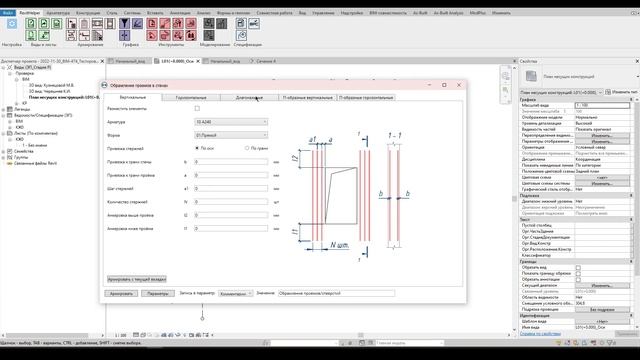Switch to the Диагональные tab
The image size is (640, 360).
point(249,98)
